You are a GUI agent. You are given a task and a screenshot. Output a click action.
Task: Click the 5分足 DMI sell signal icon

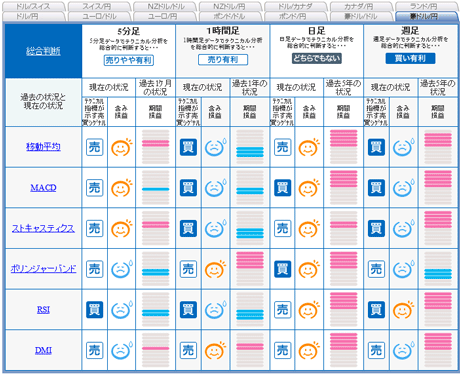95,351
